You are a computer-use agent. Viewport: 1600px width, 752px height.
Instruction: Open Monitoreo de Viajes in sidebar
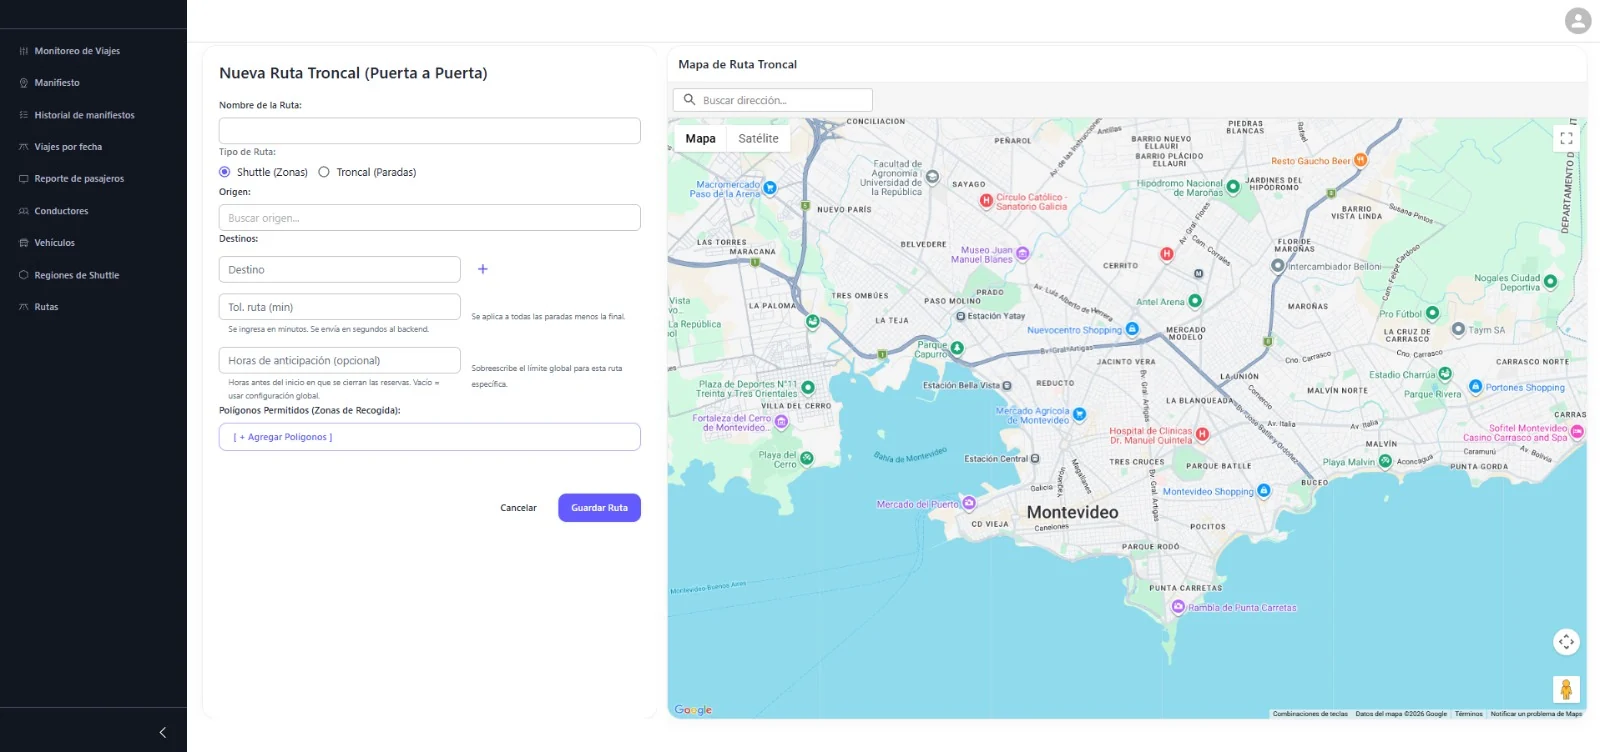(x=77, y=51)
